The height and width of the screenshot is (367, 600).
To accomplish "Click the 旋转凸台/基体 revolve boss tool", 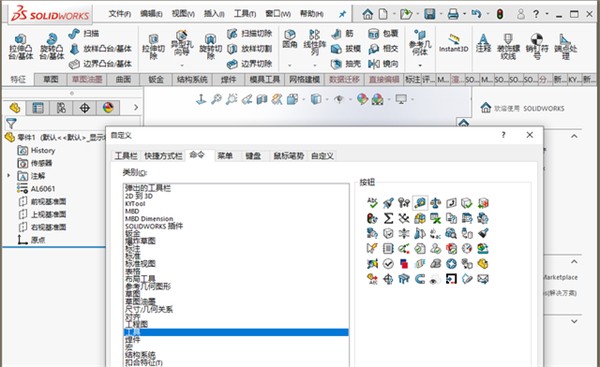I will (52, 47).
